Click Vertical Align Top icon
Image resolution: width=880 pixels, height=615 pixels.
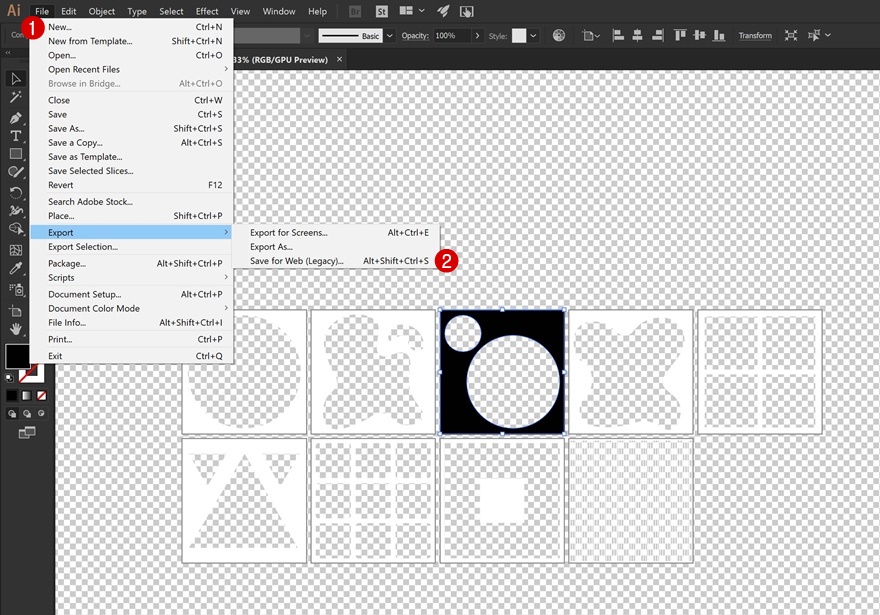tap(680, 35)
